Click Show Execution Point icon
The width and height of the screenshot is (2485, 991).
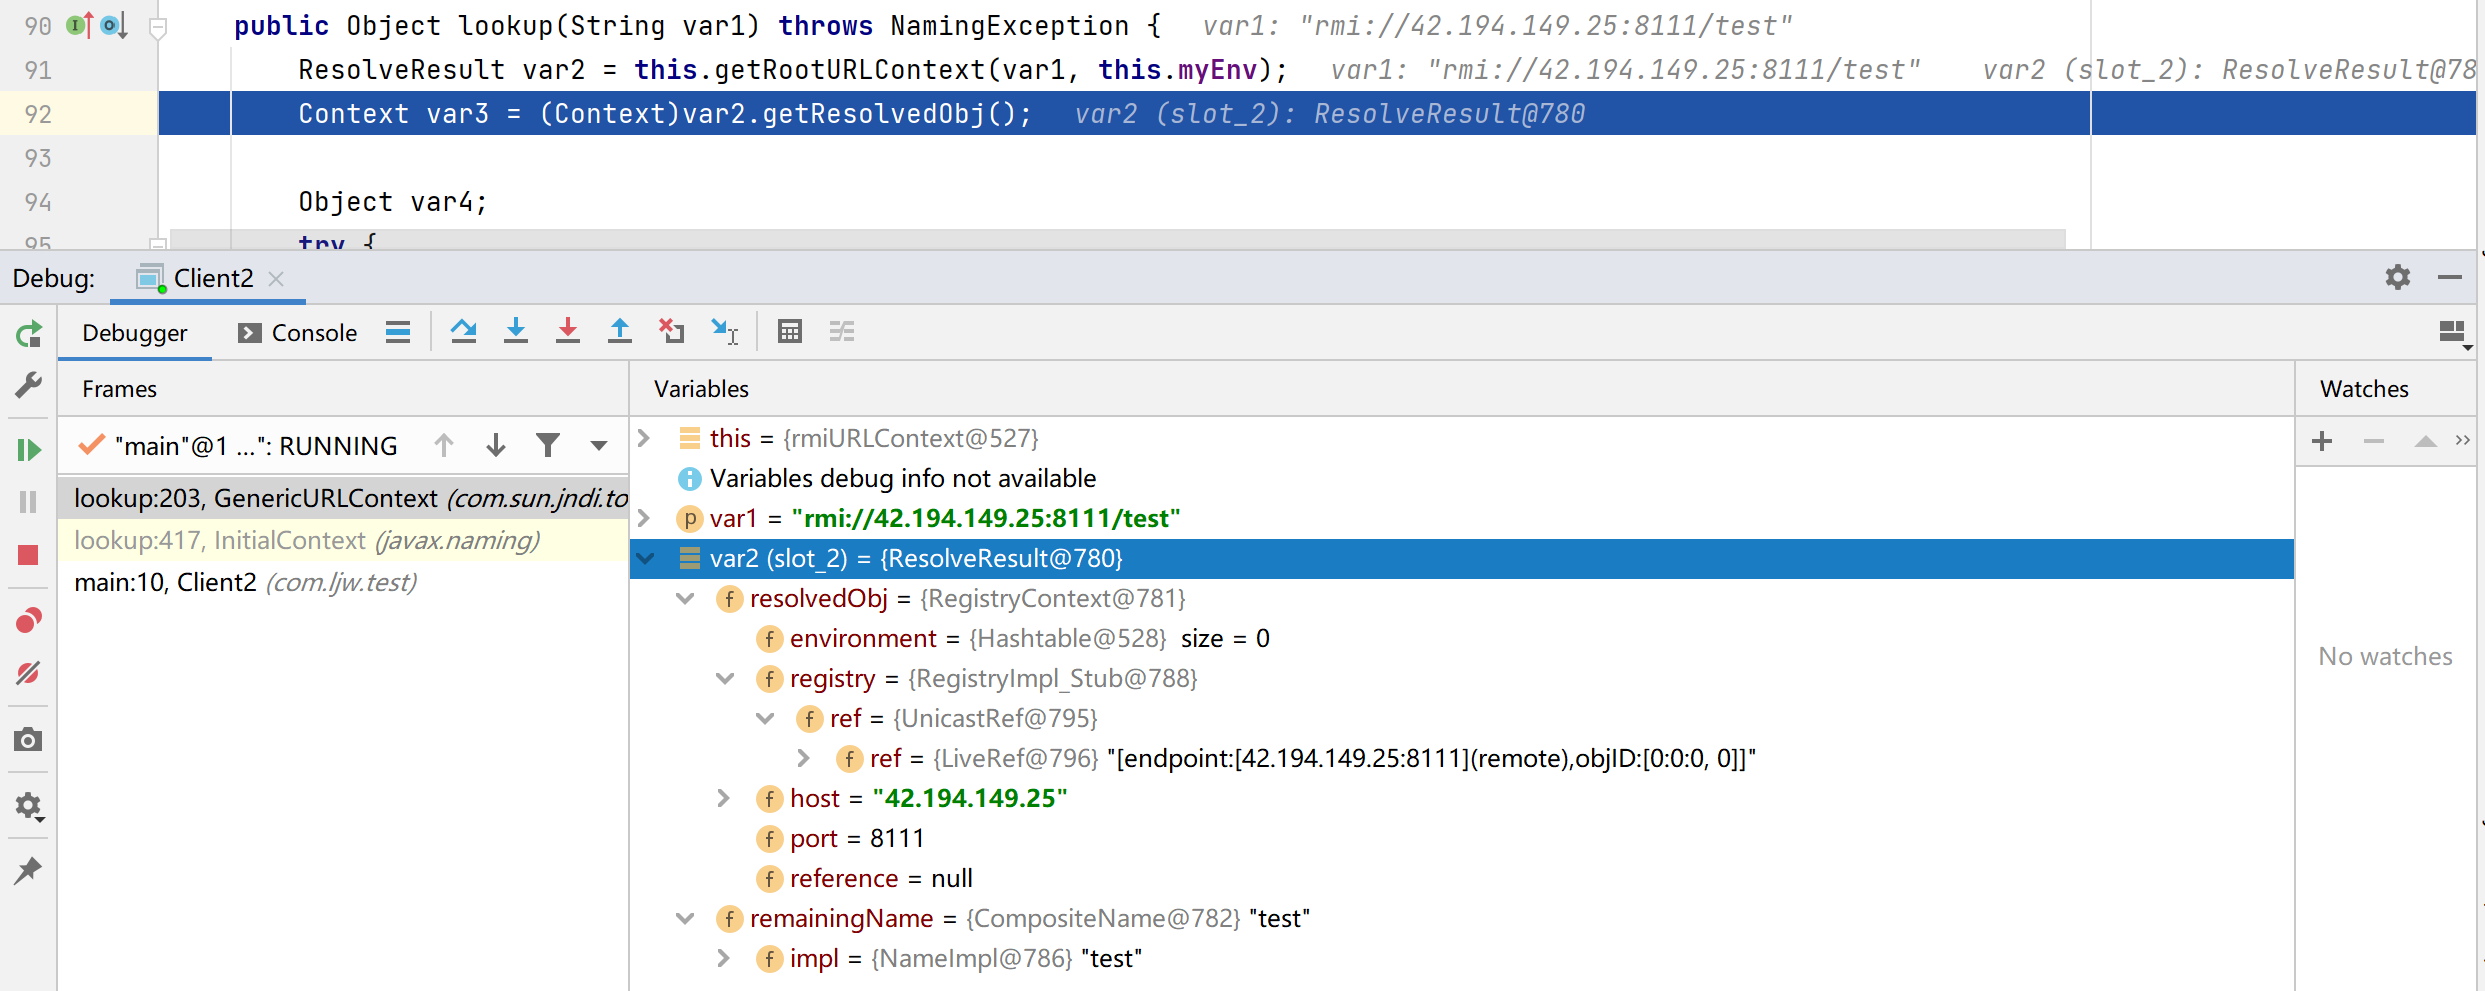(x=398, y=332)
